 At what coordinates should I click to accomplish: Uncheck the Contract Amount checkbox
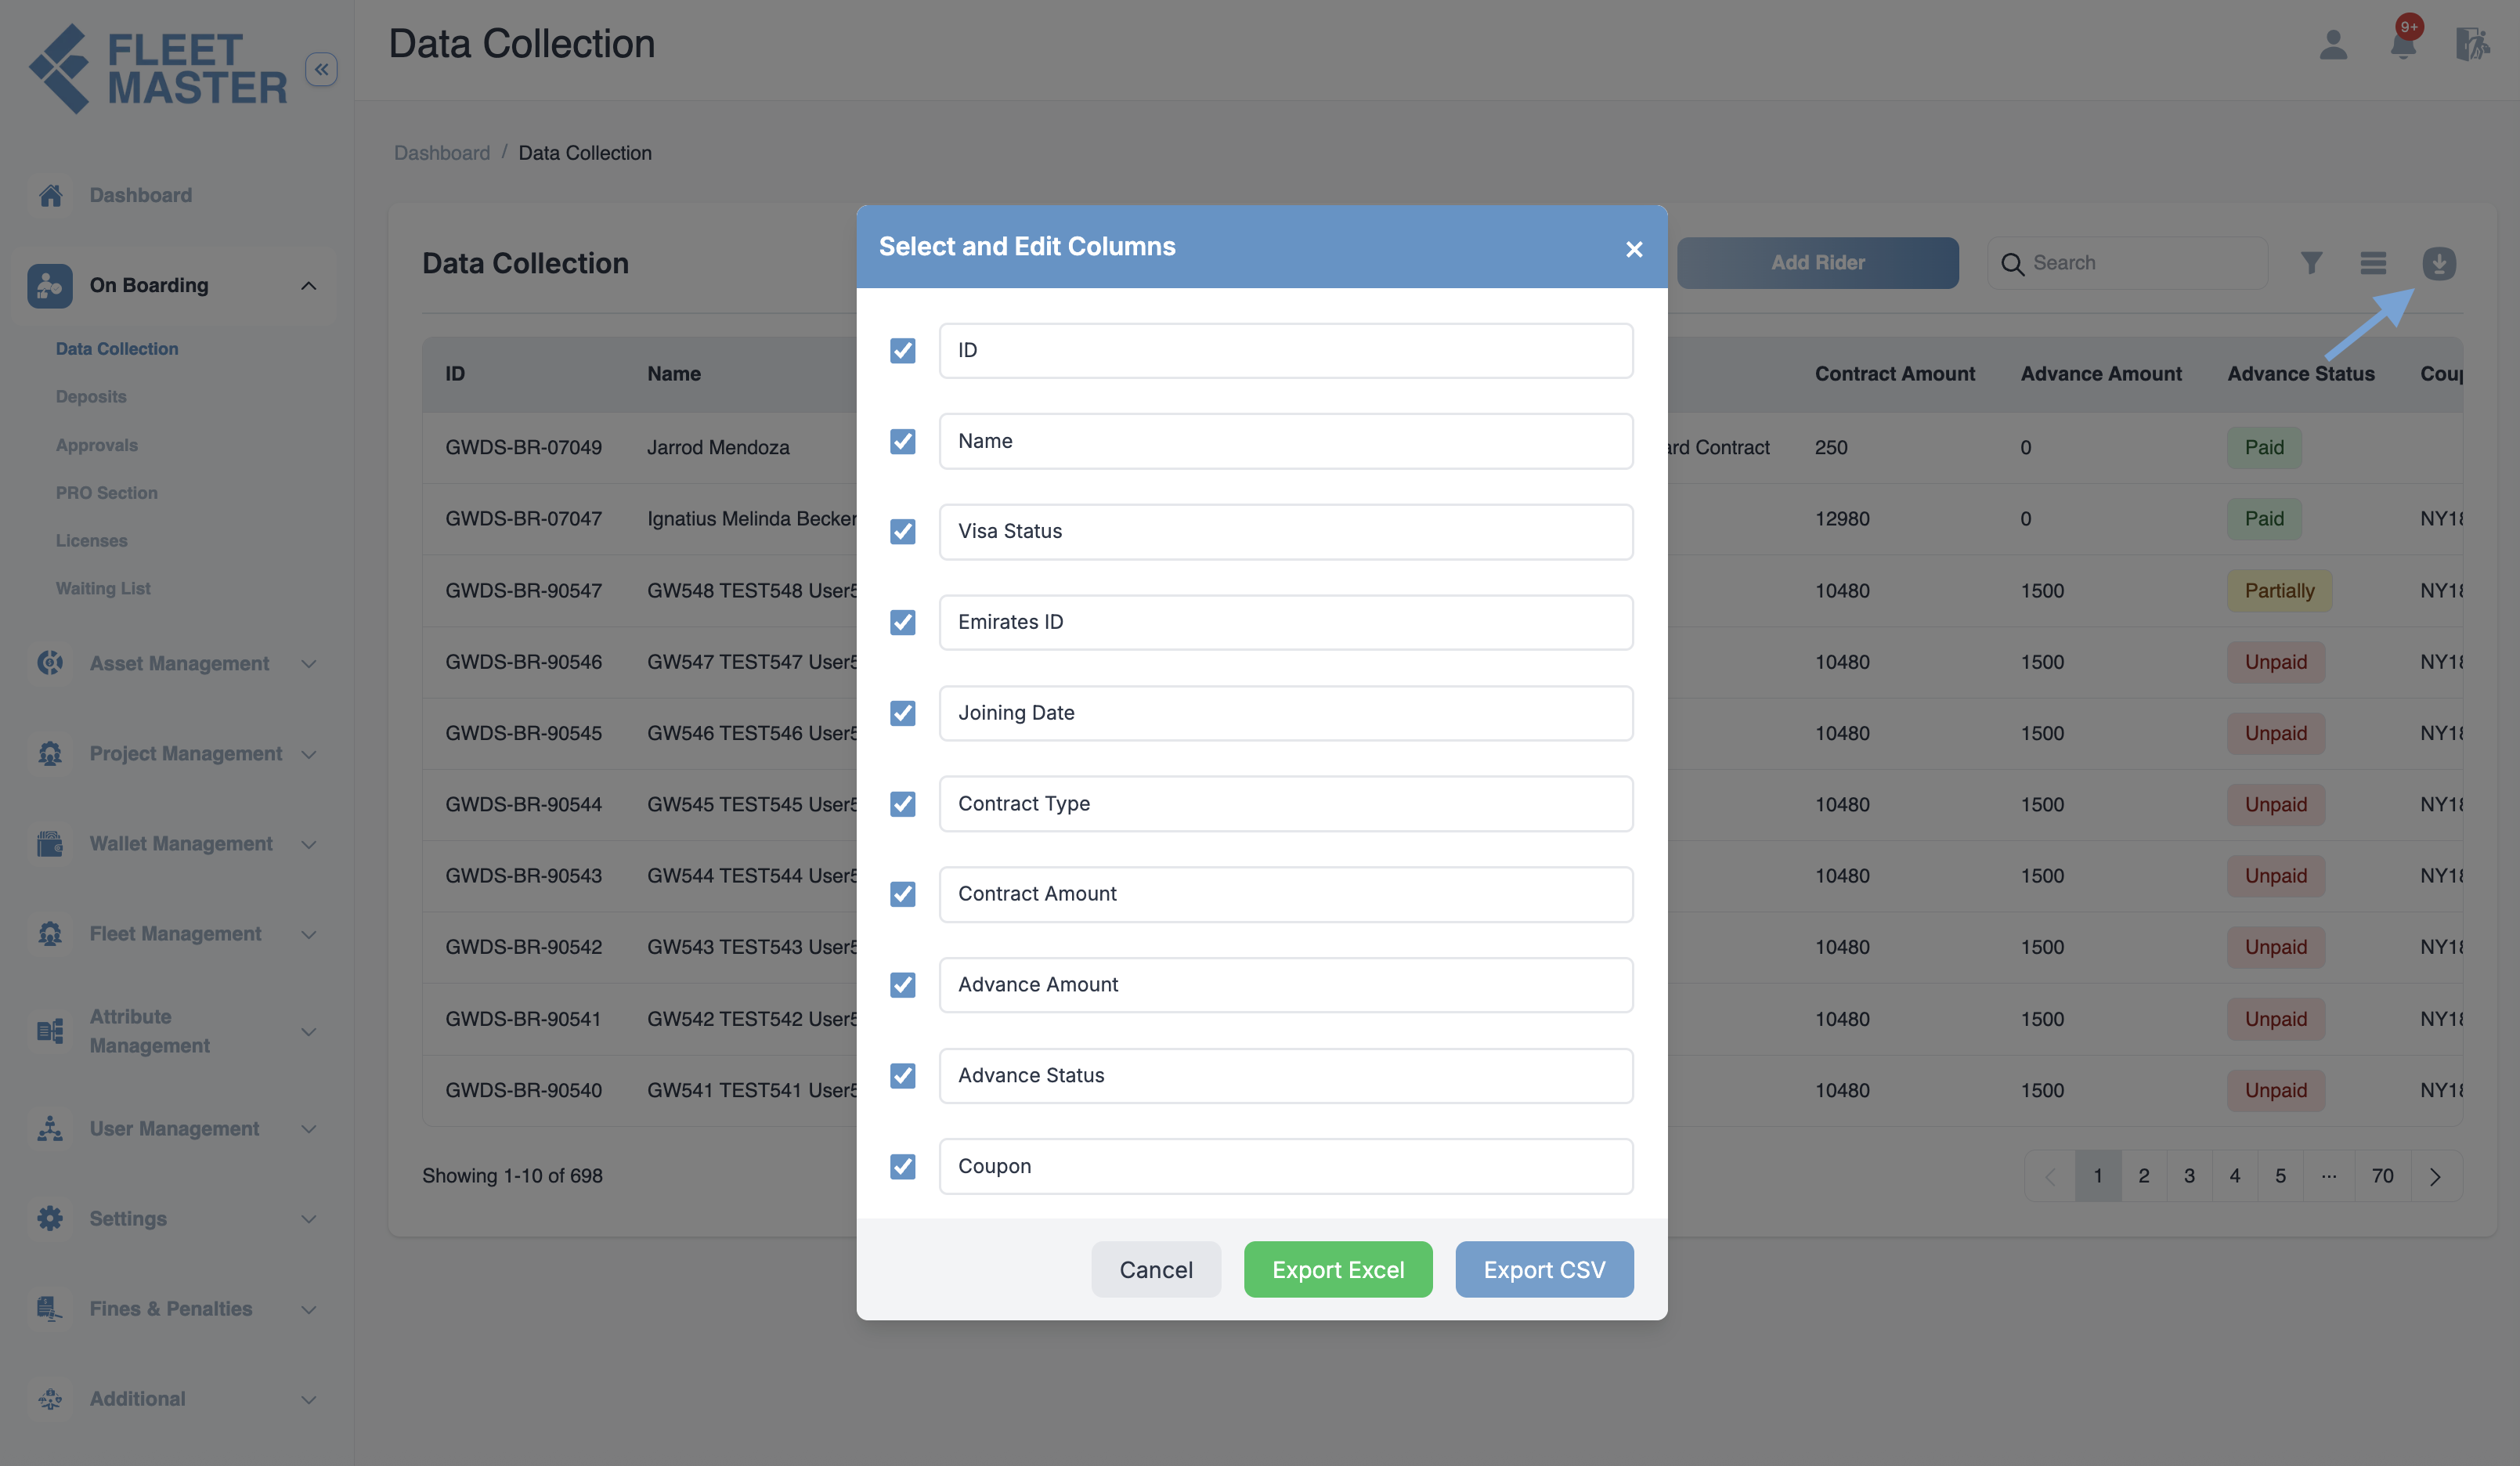[x=903, y=894]
